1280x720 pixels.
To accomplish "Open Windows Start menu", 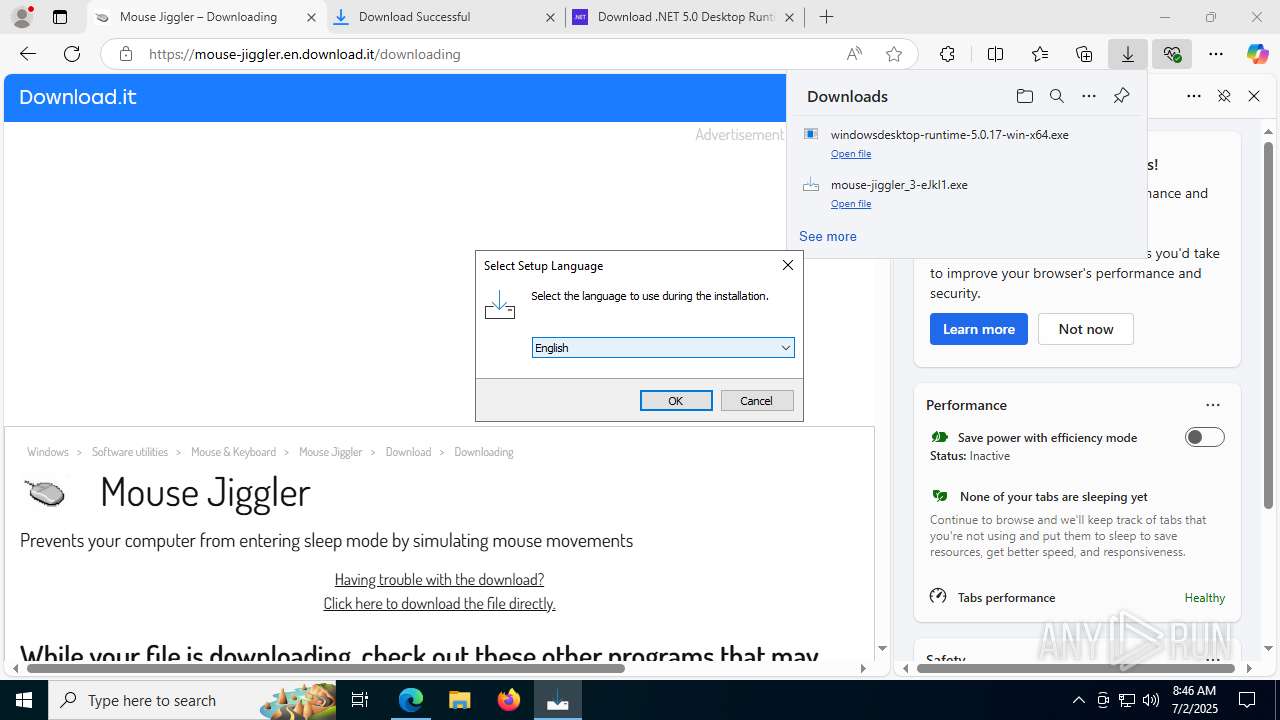I will [24, 700].
